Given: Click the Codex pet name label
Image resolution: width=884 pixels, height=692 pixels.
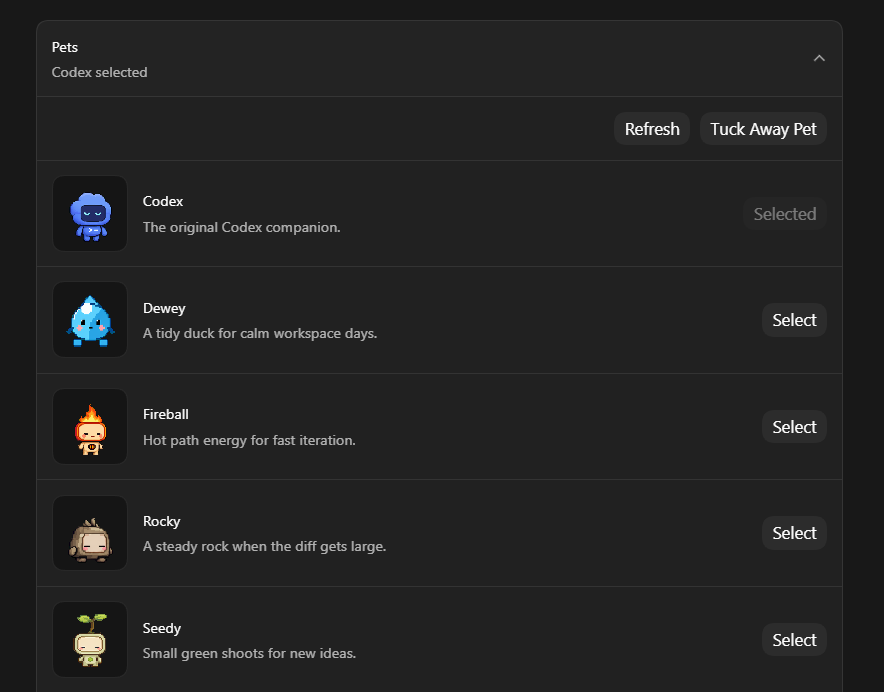Looking at the screenshot, I should pyautogui.click(x=163, y=201).
